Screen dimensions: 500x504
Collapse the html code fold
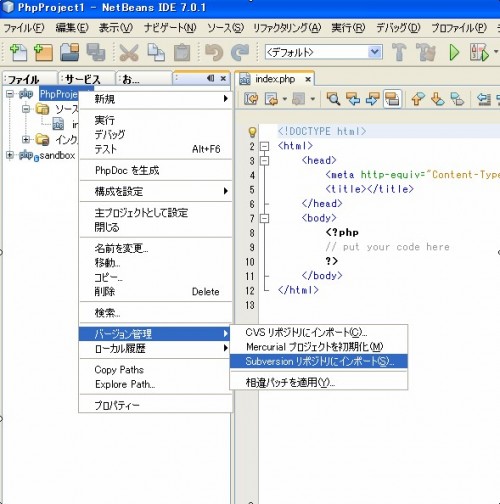point(265,146)
